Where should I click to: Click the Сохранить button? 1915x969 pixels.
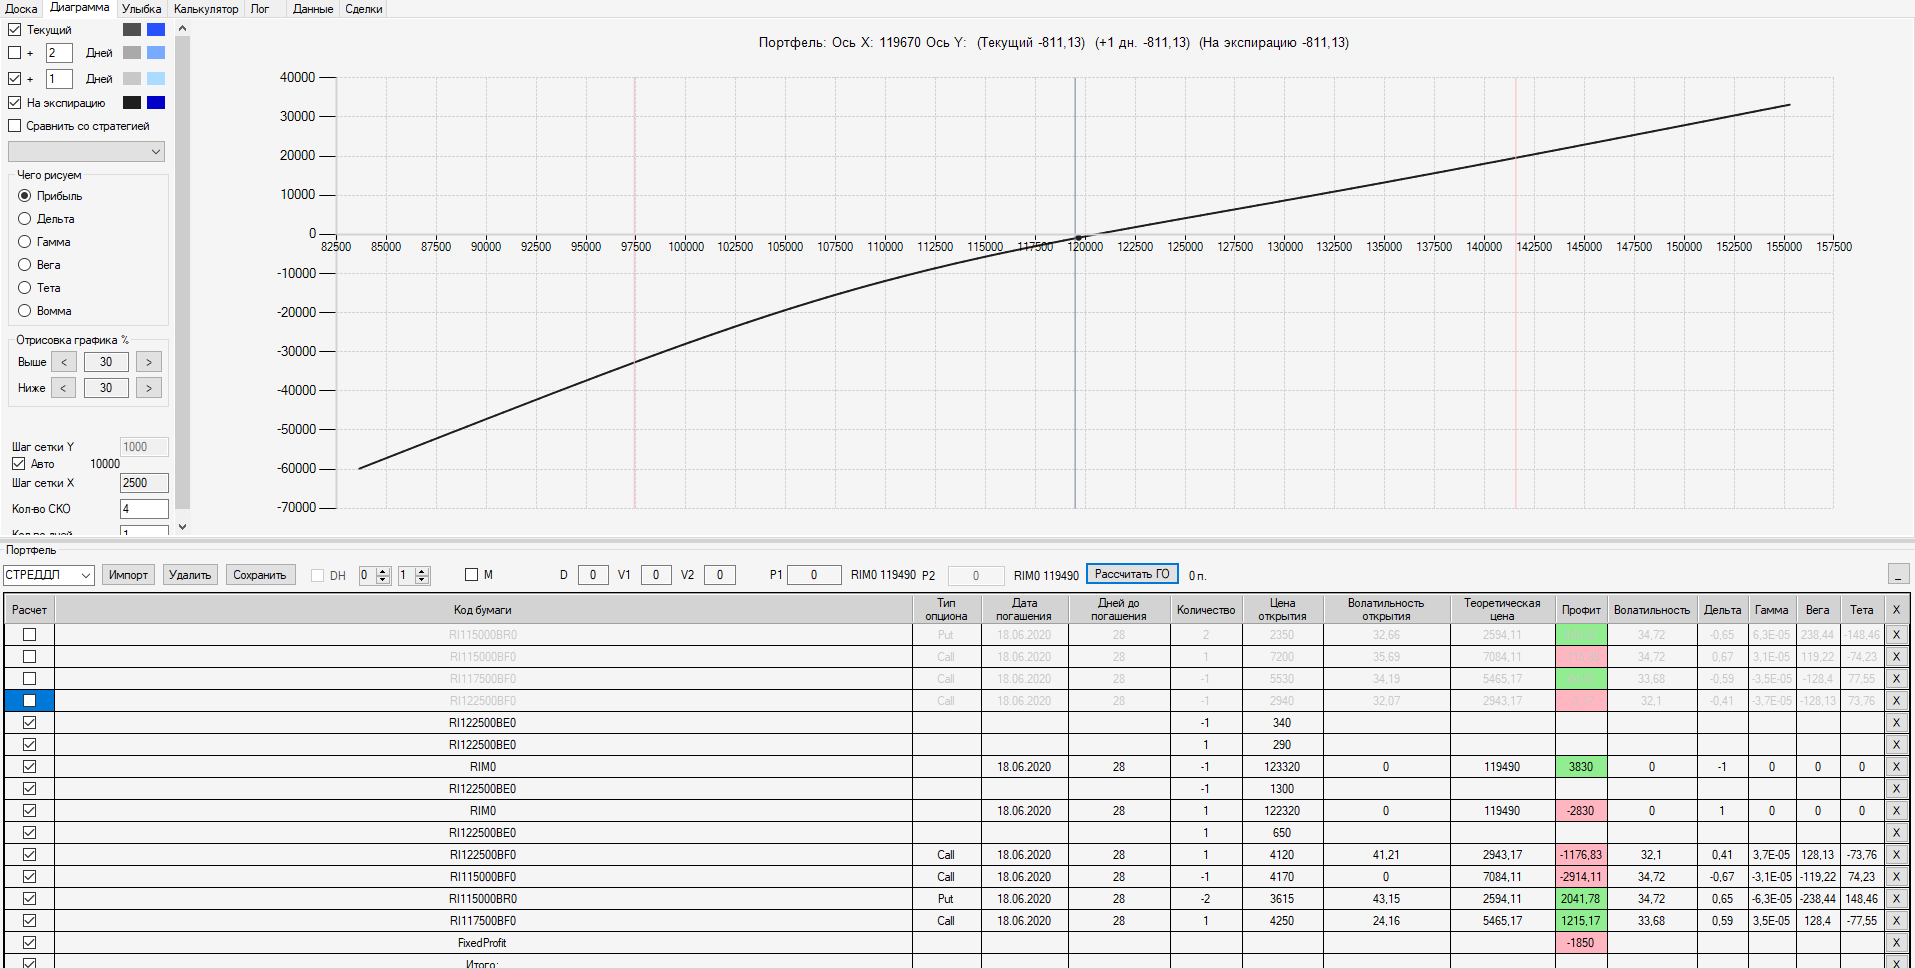260,575
